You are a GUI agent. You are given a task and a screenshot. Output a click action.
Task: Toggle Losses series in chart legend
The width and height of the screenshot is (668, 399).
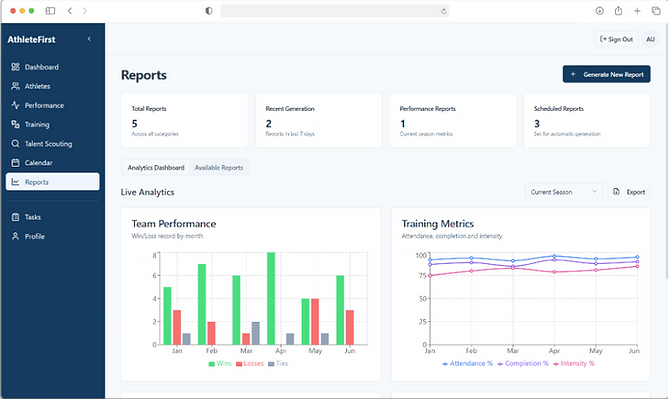pos(250,364)
